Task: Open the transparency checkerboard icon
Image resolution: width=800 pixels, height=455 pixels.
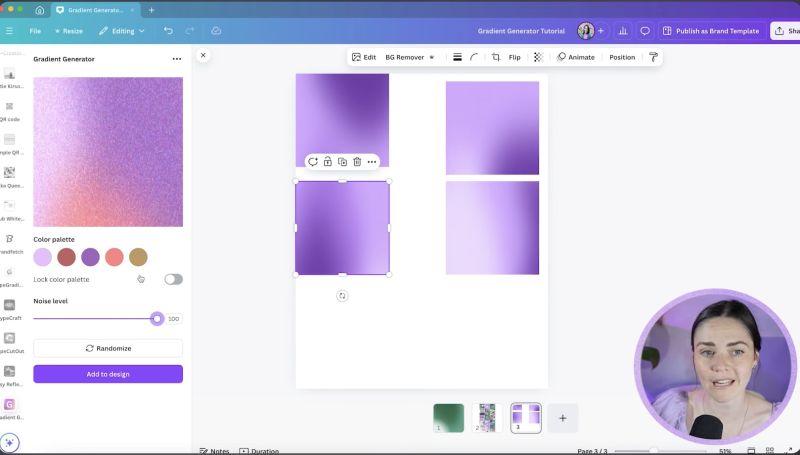Action: 538,57
